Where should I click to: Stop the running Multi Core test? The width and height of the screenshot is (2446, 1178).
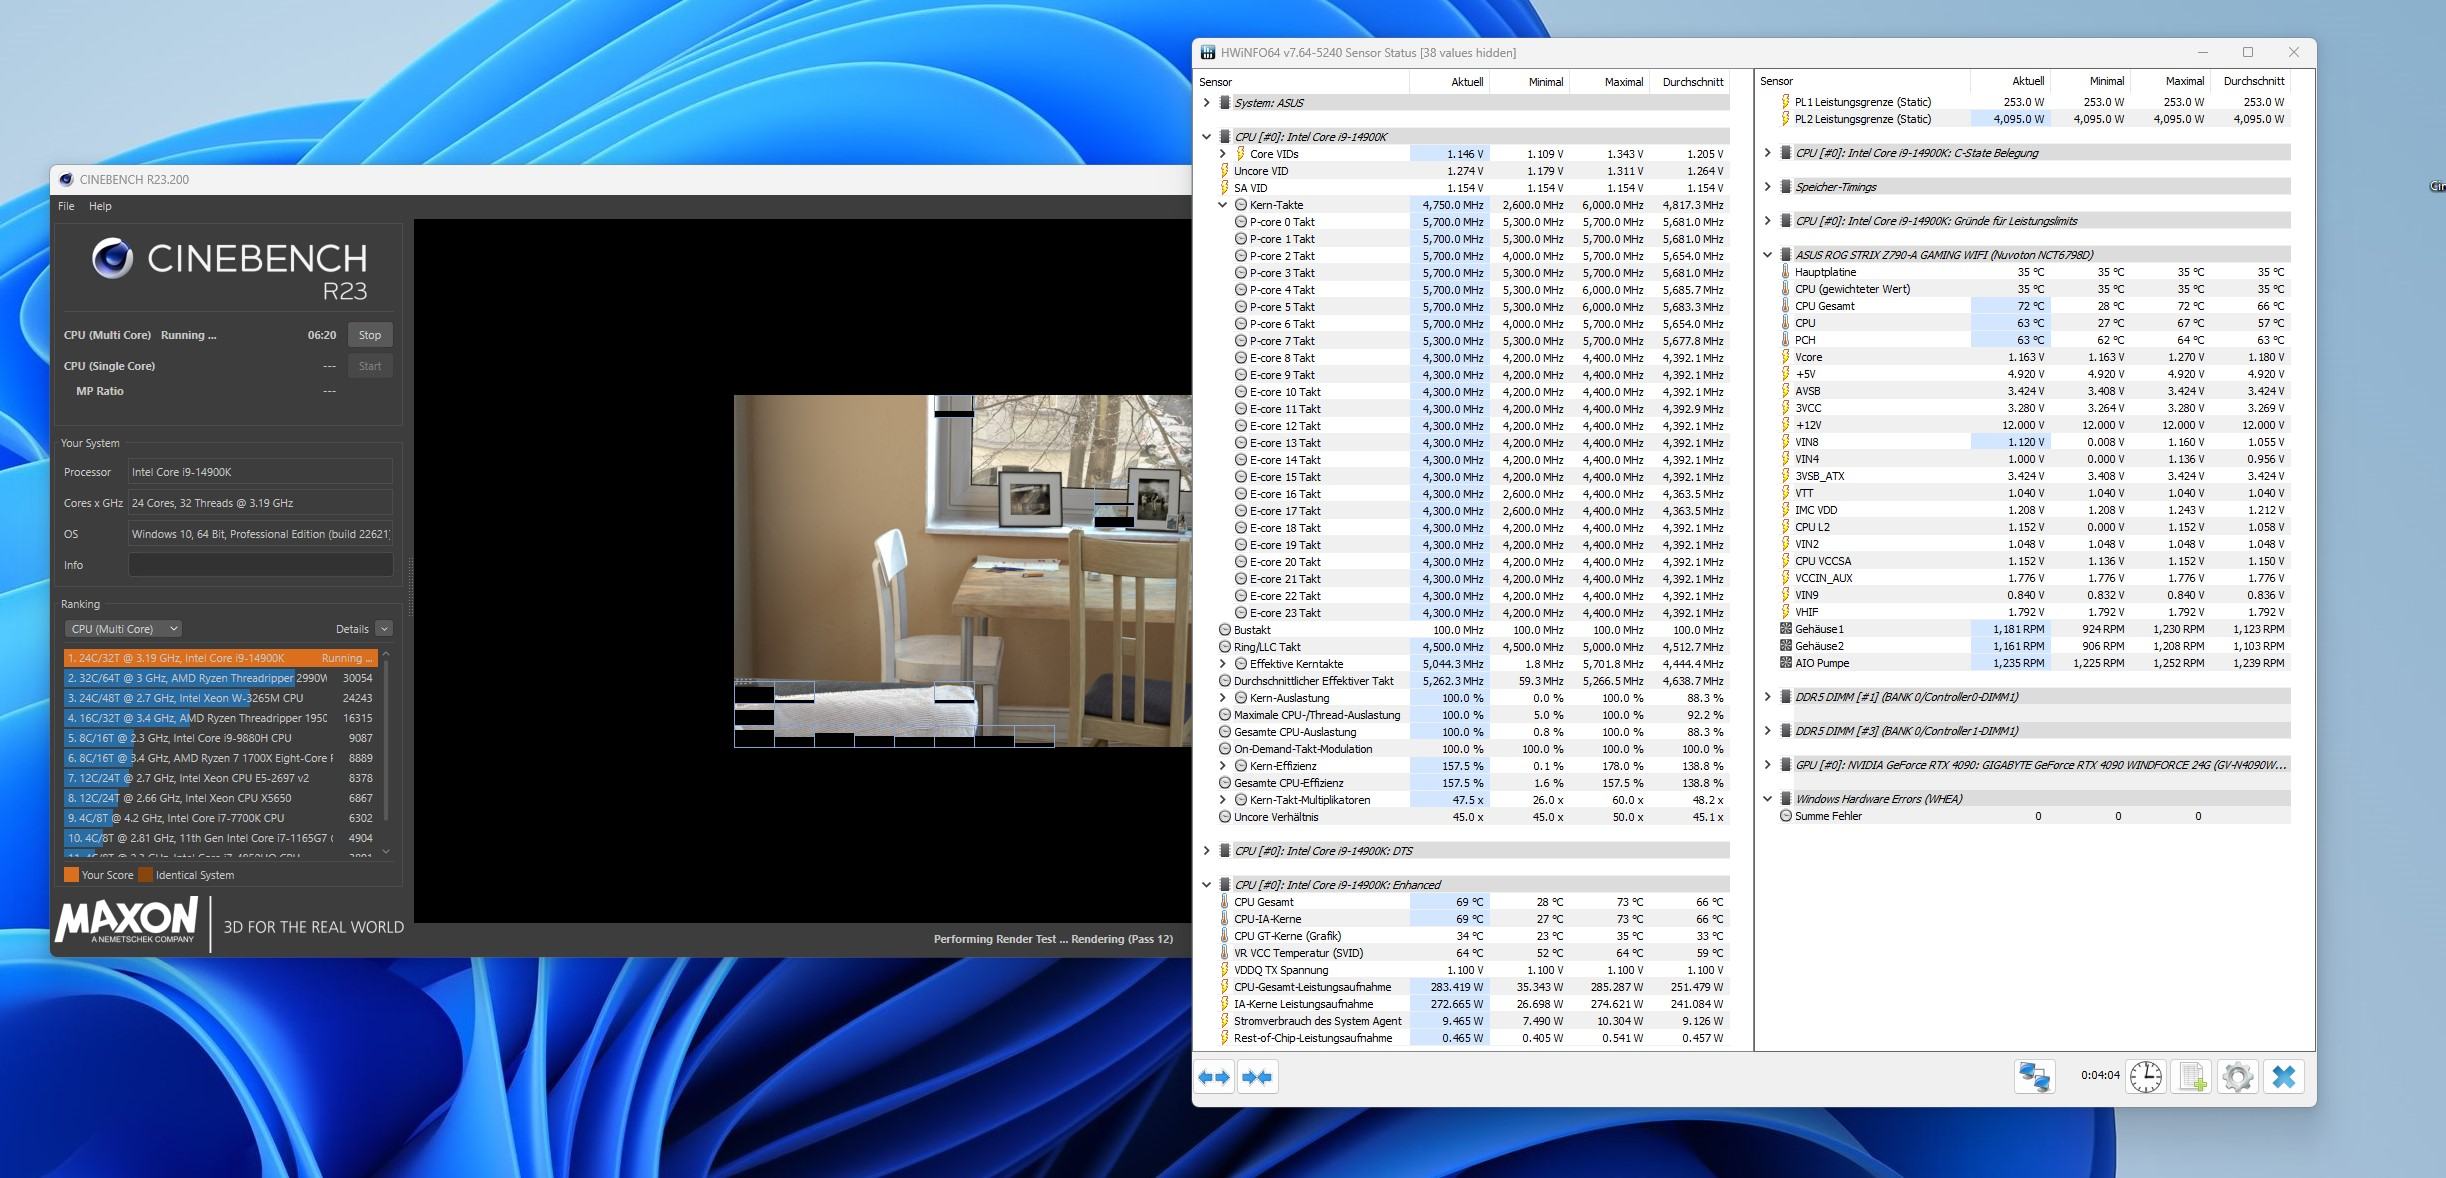coord(369,335)
